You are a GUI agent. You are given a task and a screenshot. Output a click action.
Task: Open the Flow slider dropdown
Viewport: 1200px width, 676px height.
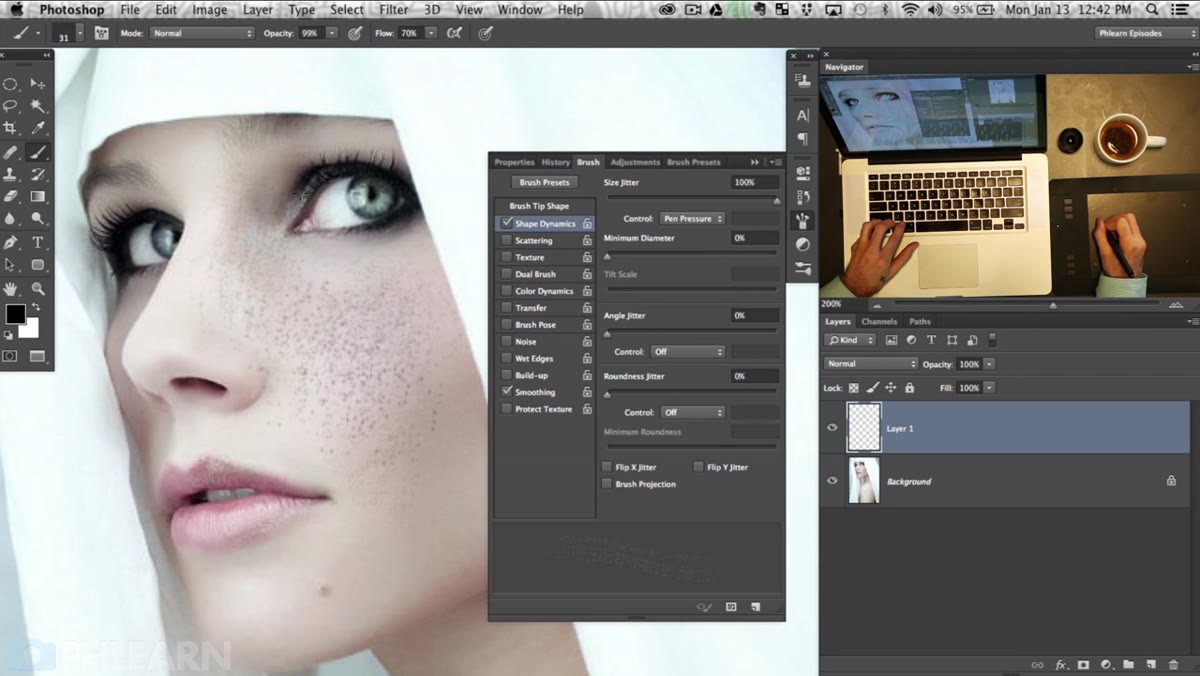431,33
